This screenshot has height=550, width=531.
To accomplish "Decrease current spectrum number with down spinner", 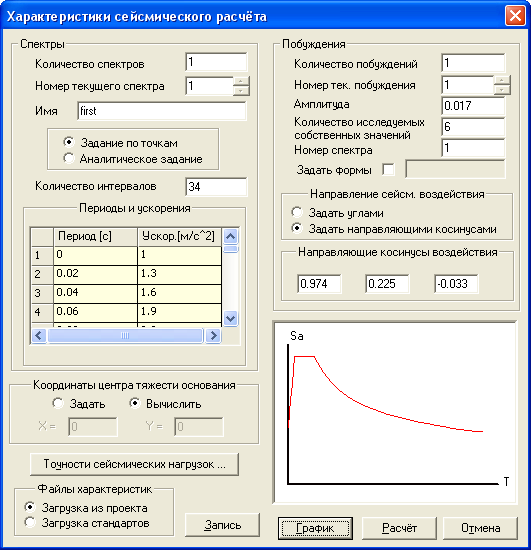I will 241,90.
